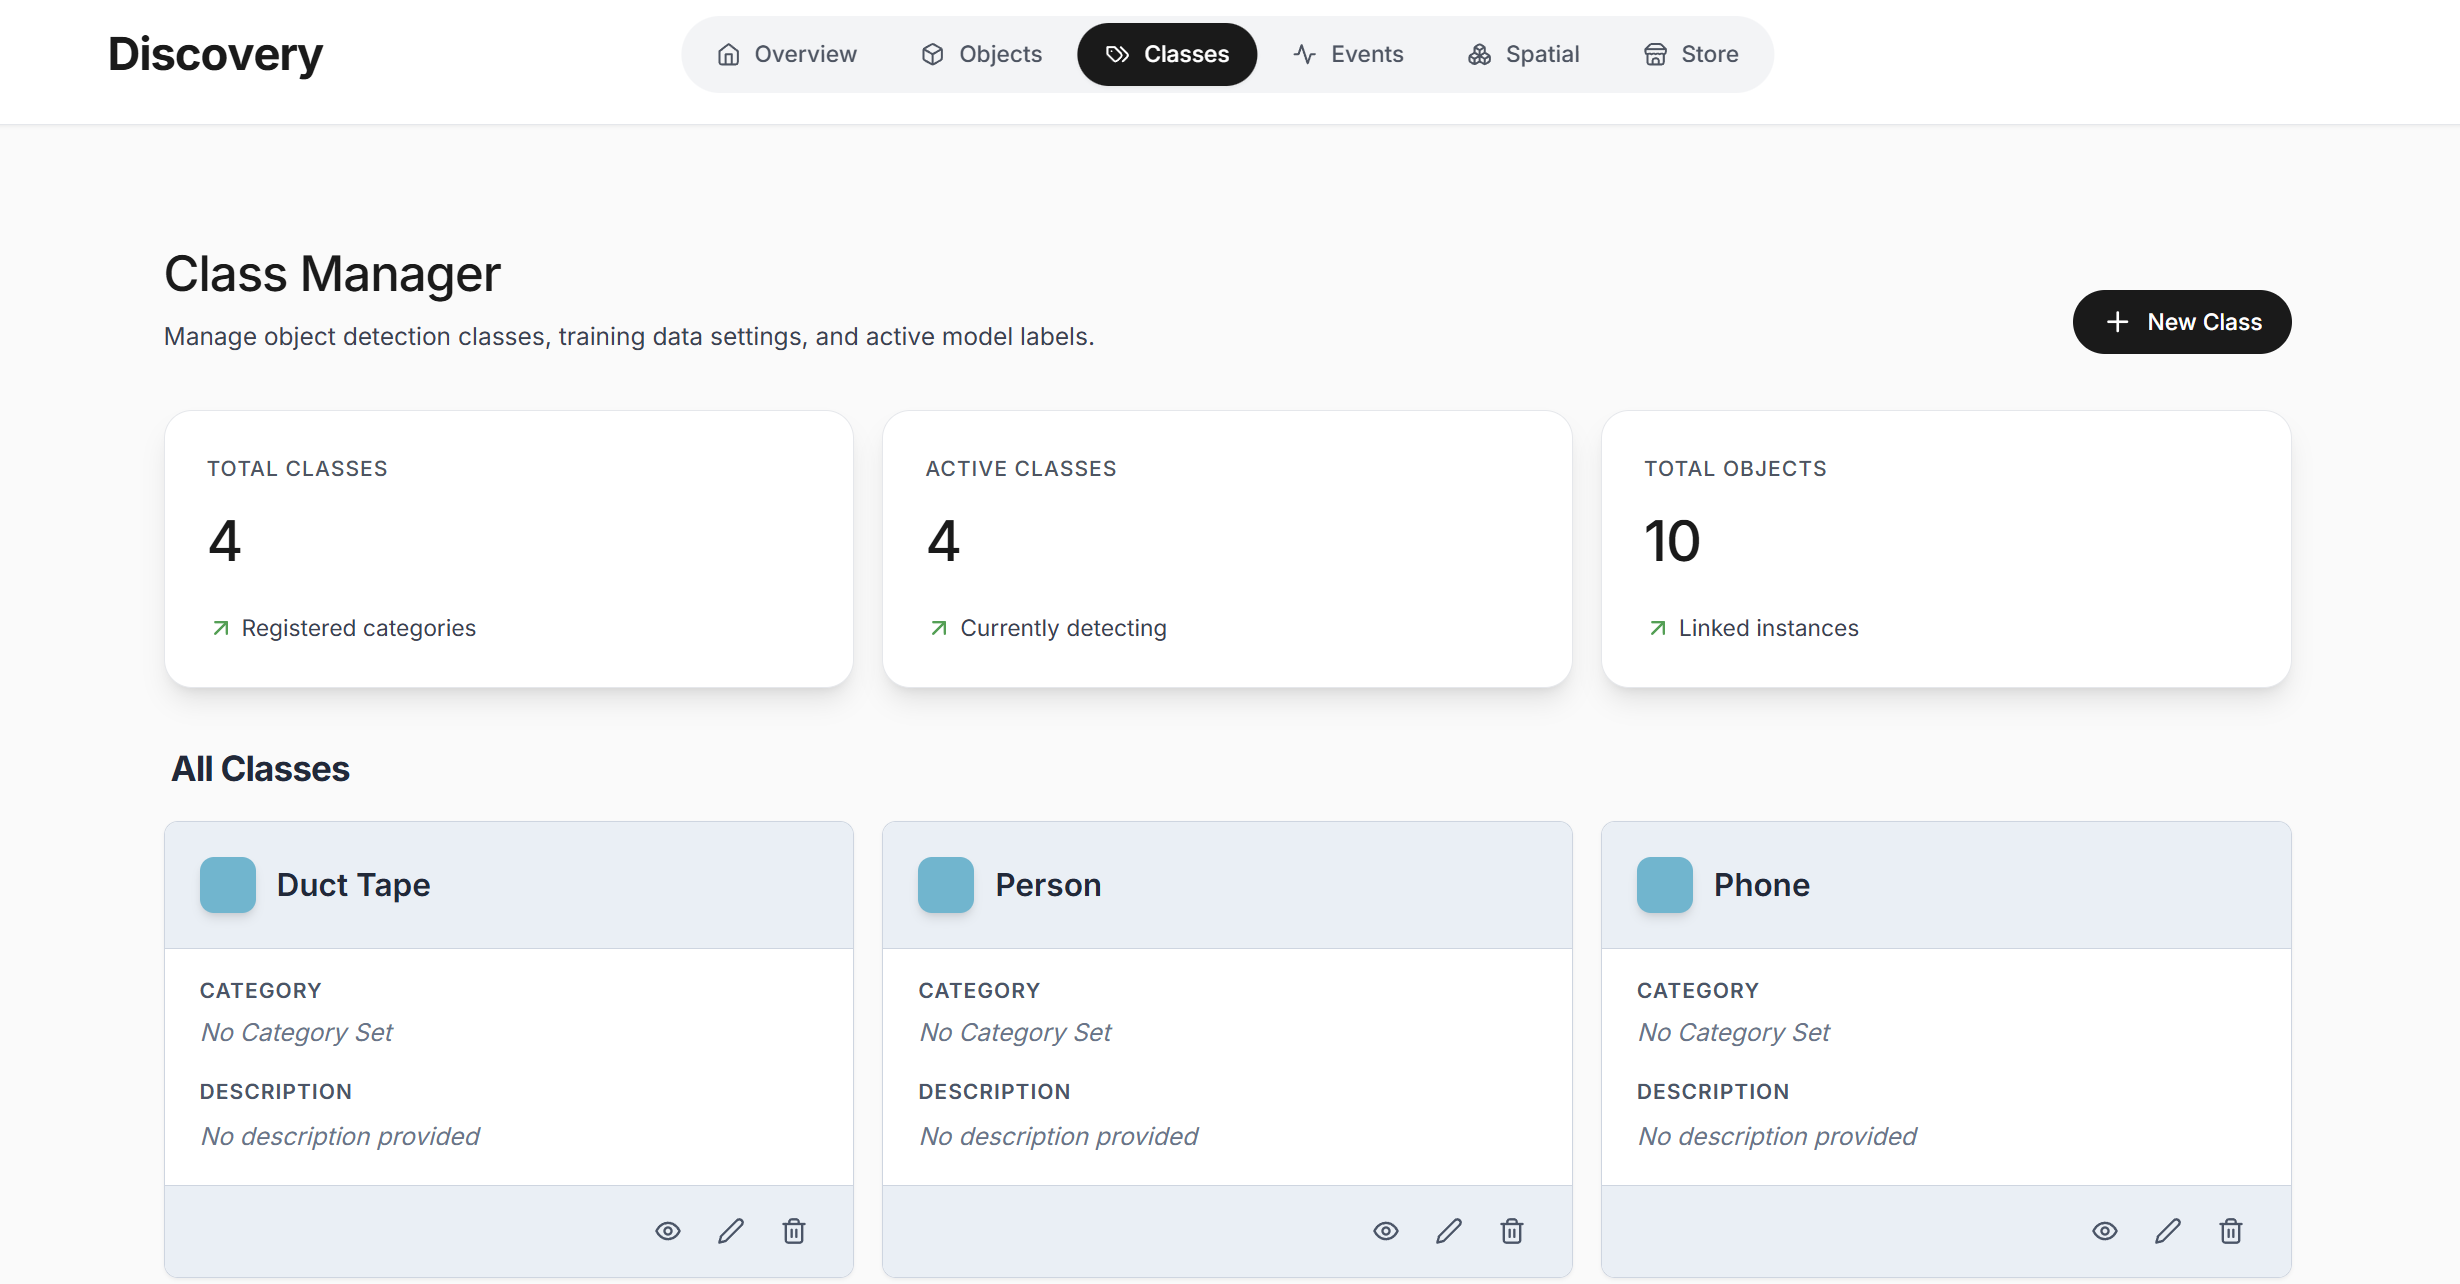Click the Duct Tape blue color swatch

tap(228, 885)
